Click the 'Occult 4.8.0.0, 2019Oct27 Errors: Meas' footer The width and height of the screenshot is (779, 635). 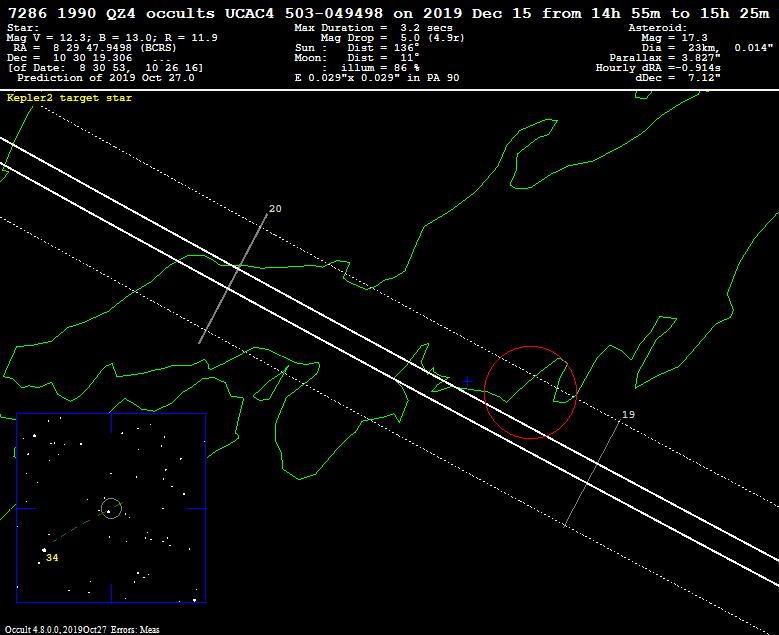coord(82,630)
